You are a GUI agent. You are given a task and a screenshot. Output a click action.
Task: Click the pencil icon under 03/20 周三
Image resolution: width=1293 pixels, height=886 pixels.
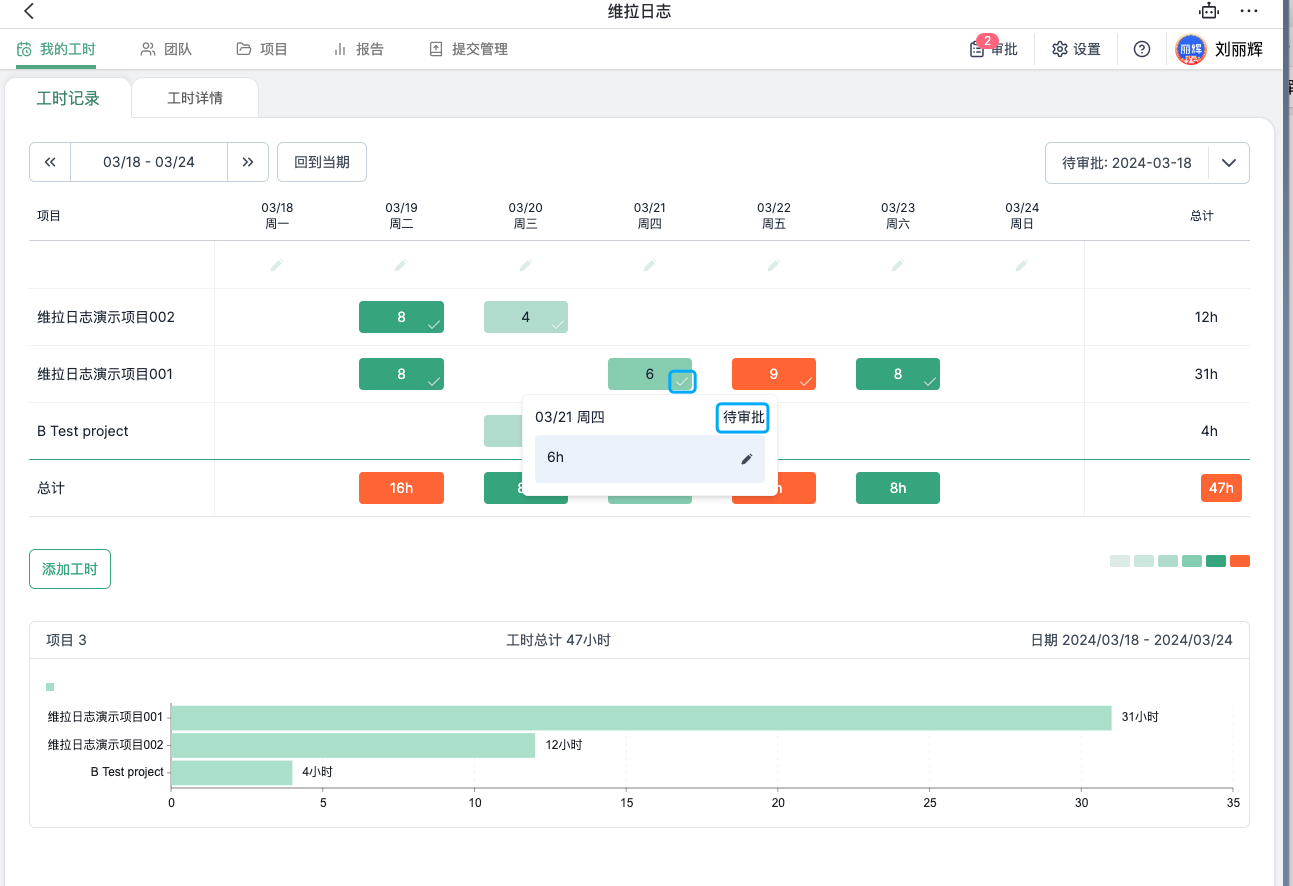point(526,265)
